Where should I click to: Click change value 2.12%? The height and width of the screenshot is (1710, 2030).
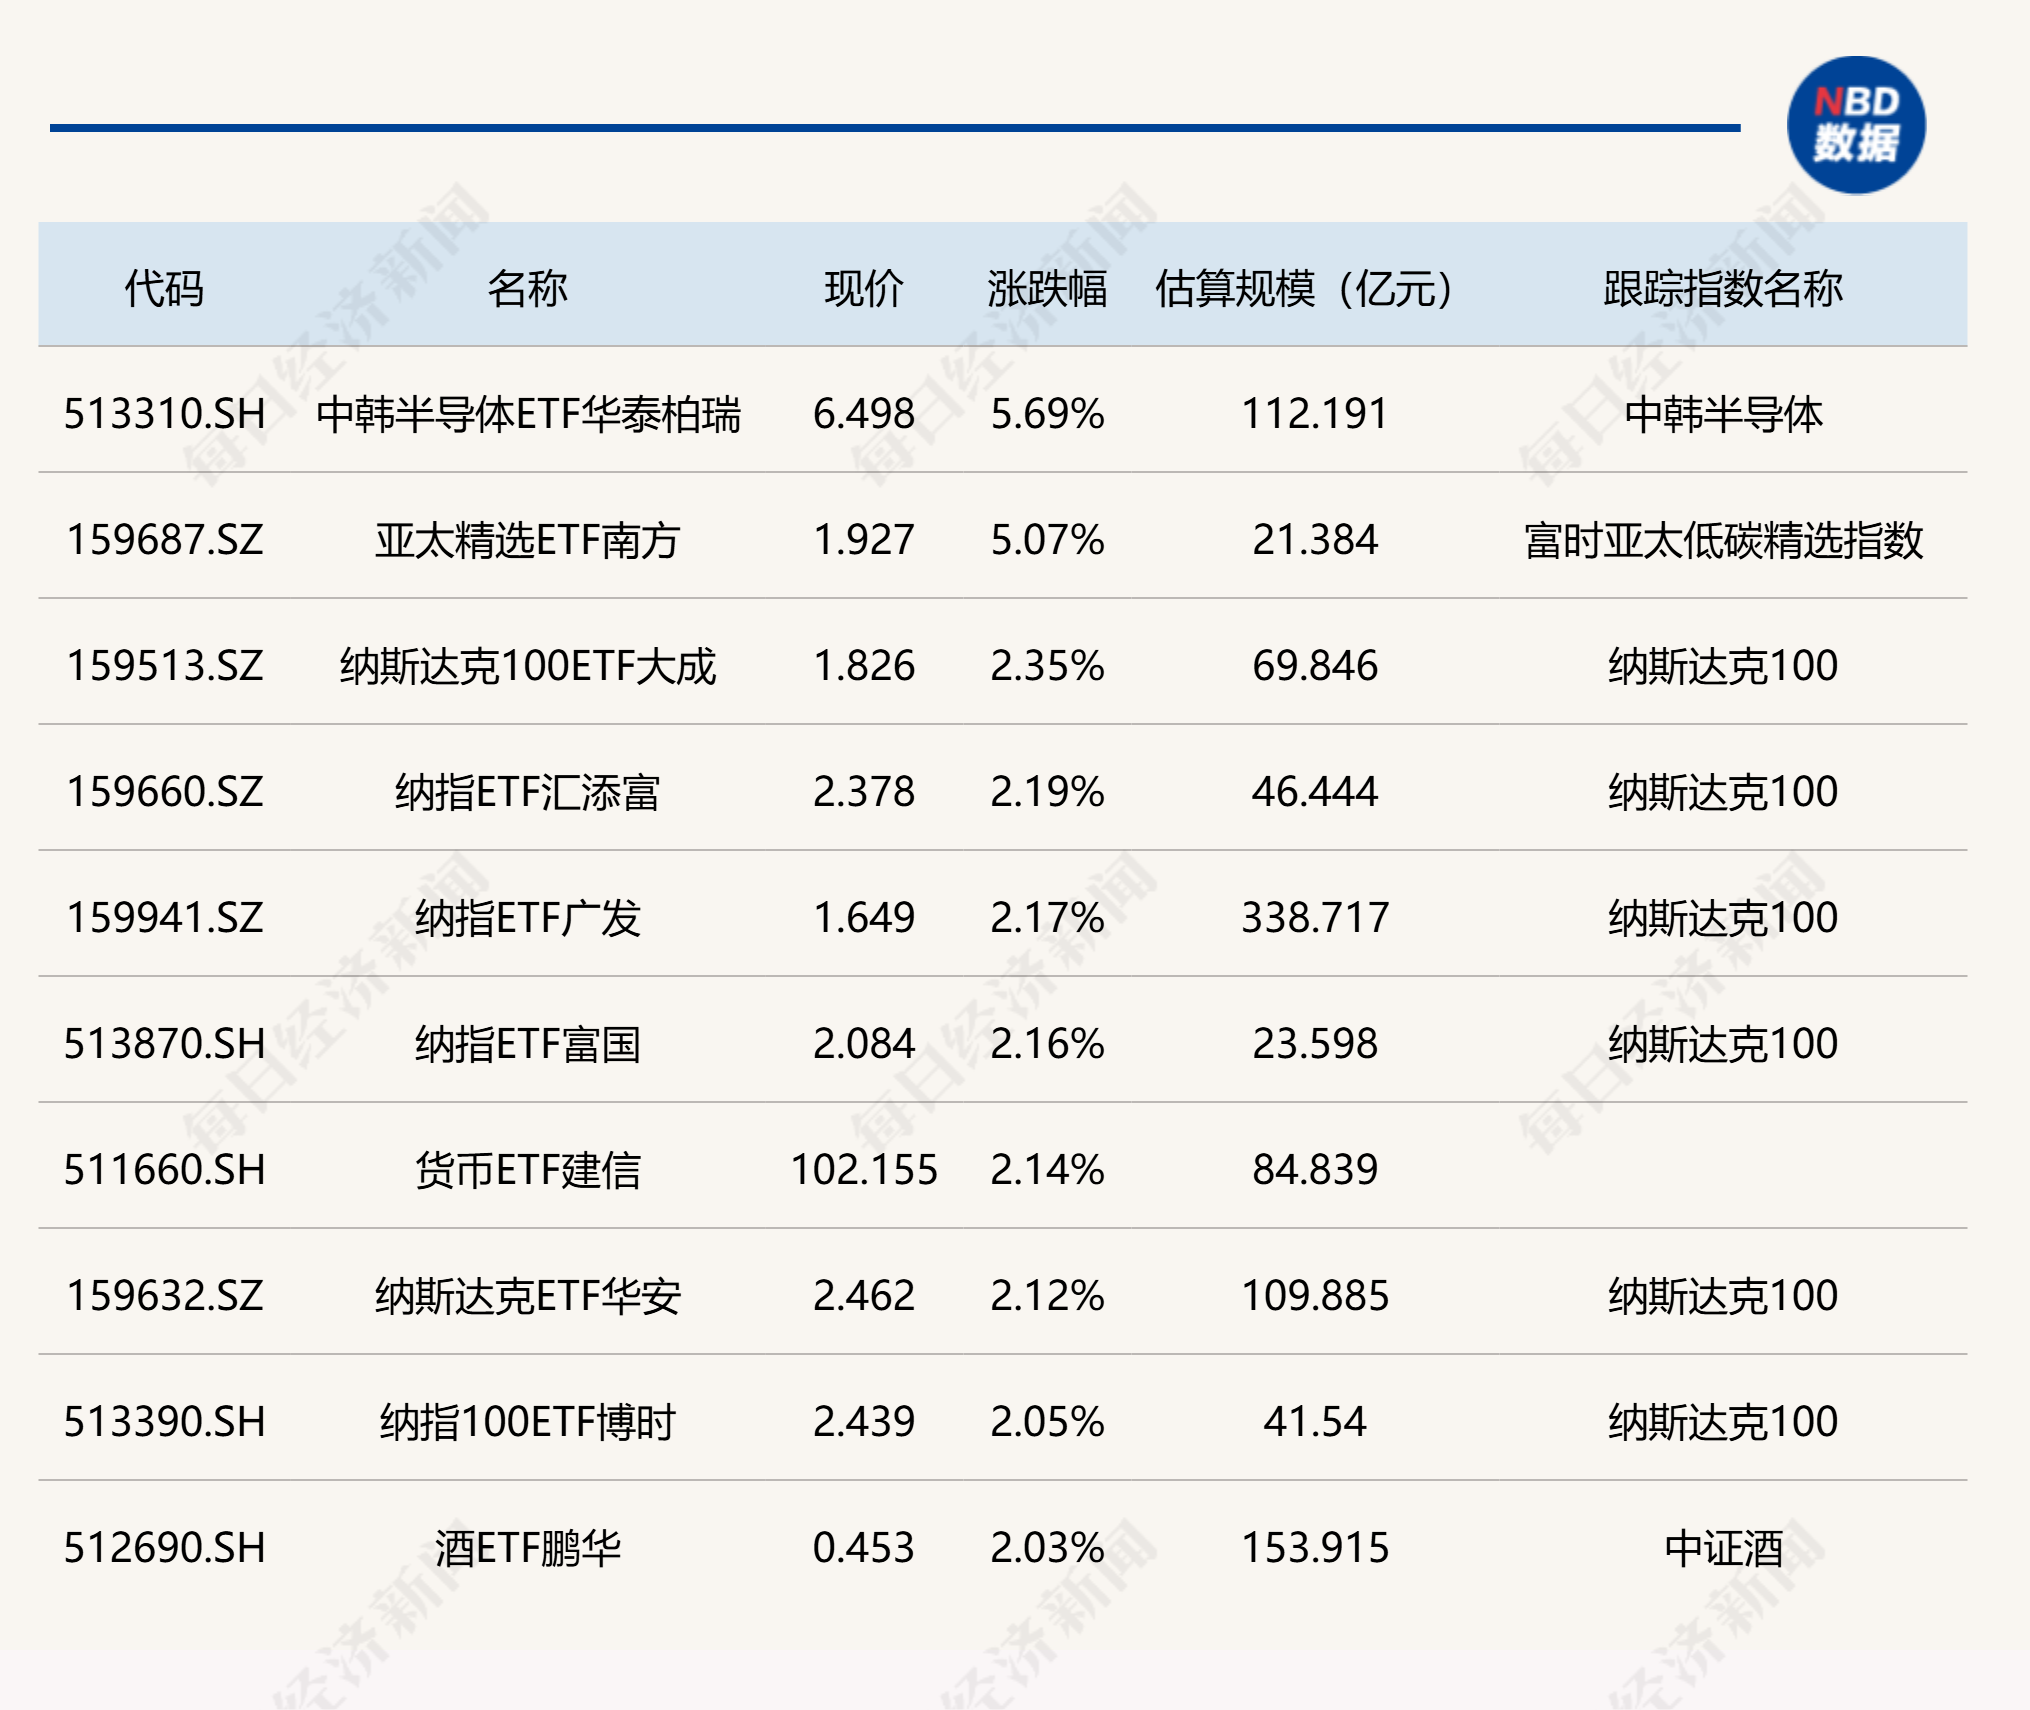point(1047,1296)
